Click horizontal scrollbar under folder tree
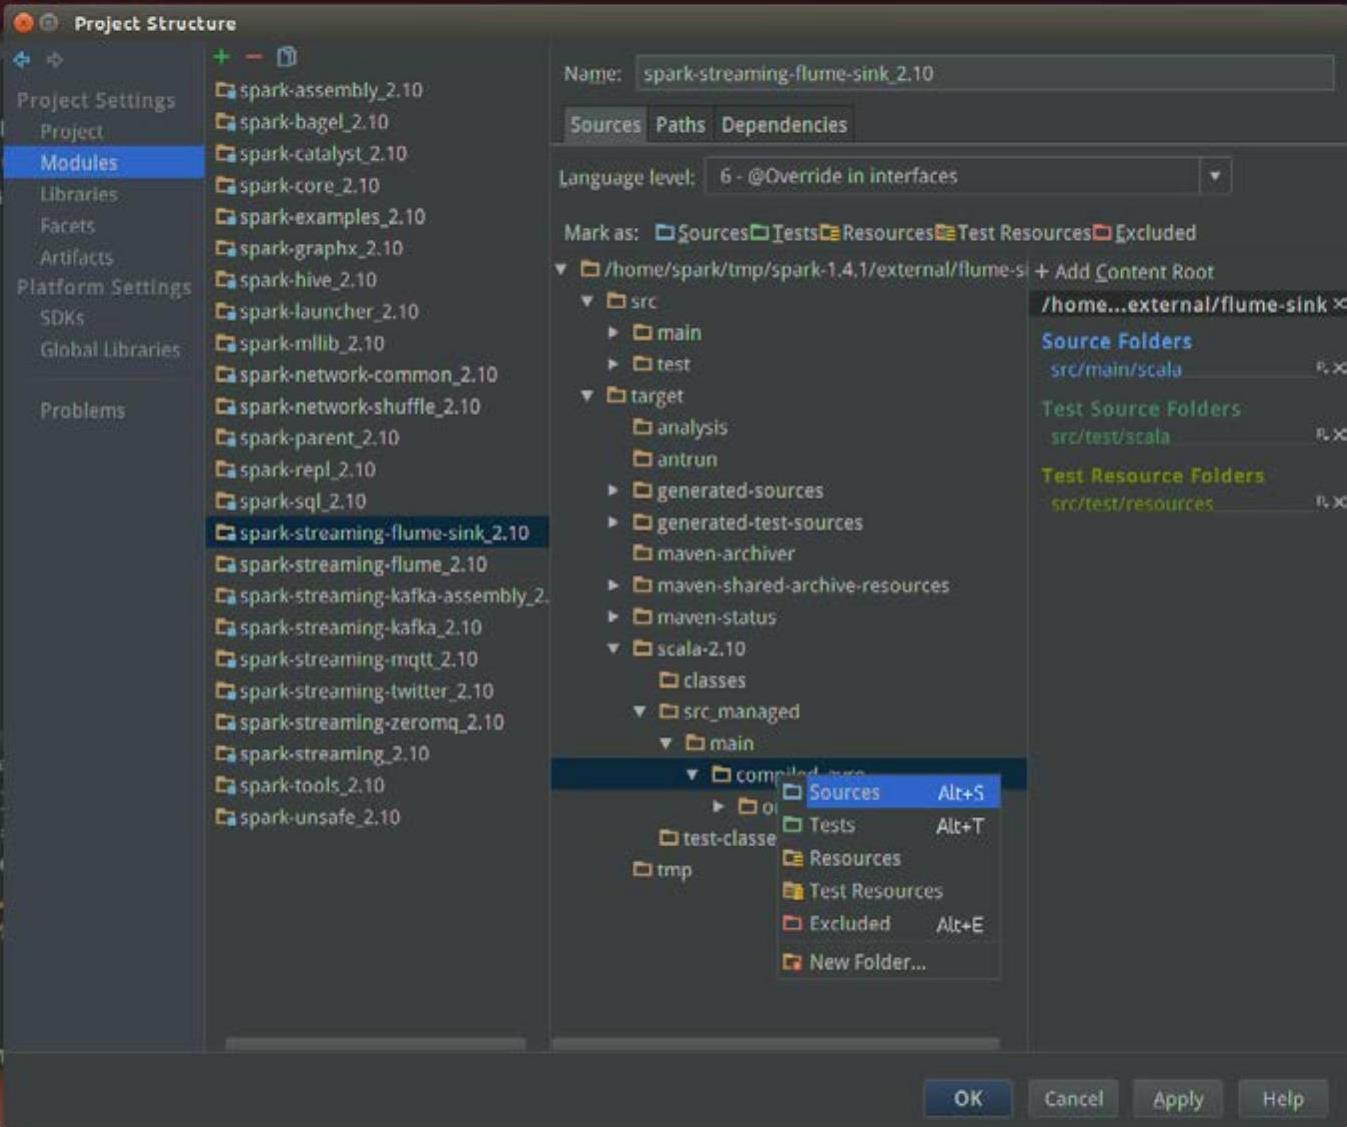Image resolution: width=1347 pixels, height=1127 pixels. click(776, 1043)
